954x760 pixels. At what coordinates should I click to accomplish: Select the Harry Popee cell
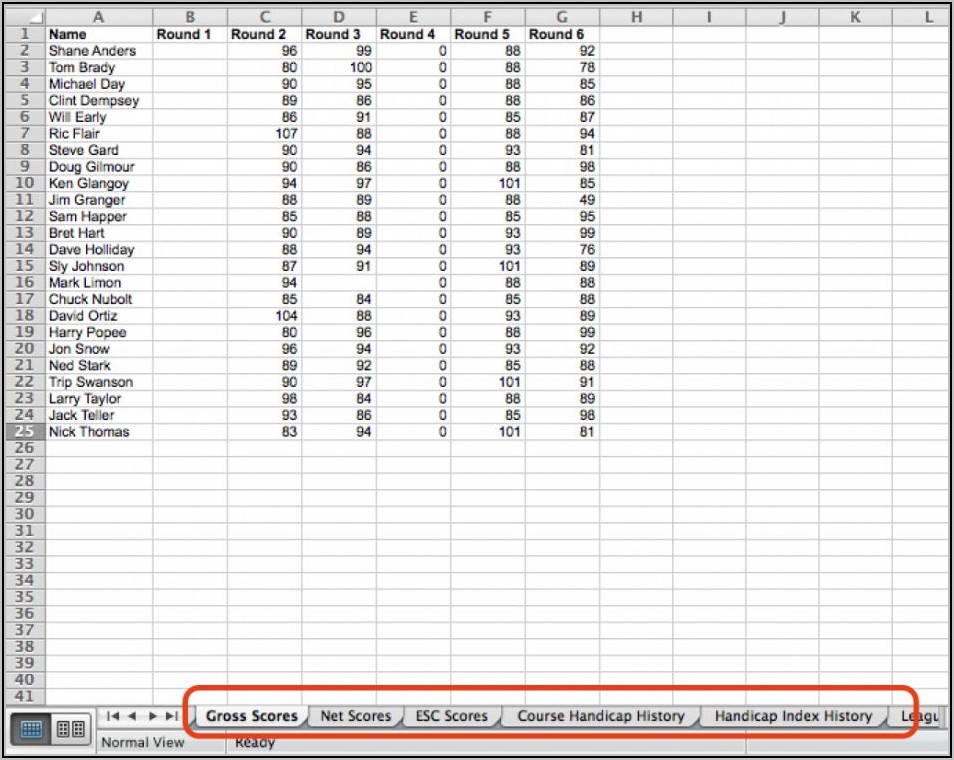pos(99,332)
